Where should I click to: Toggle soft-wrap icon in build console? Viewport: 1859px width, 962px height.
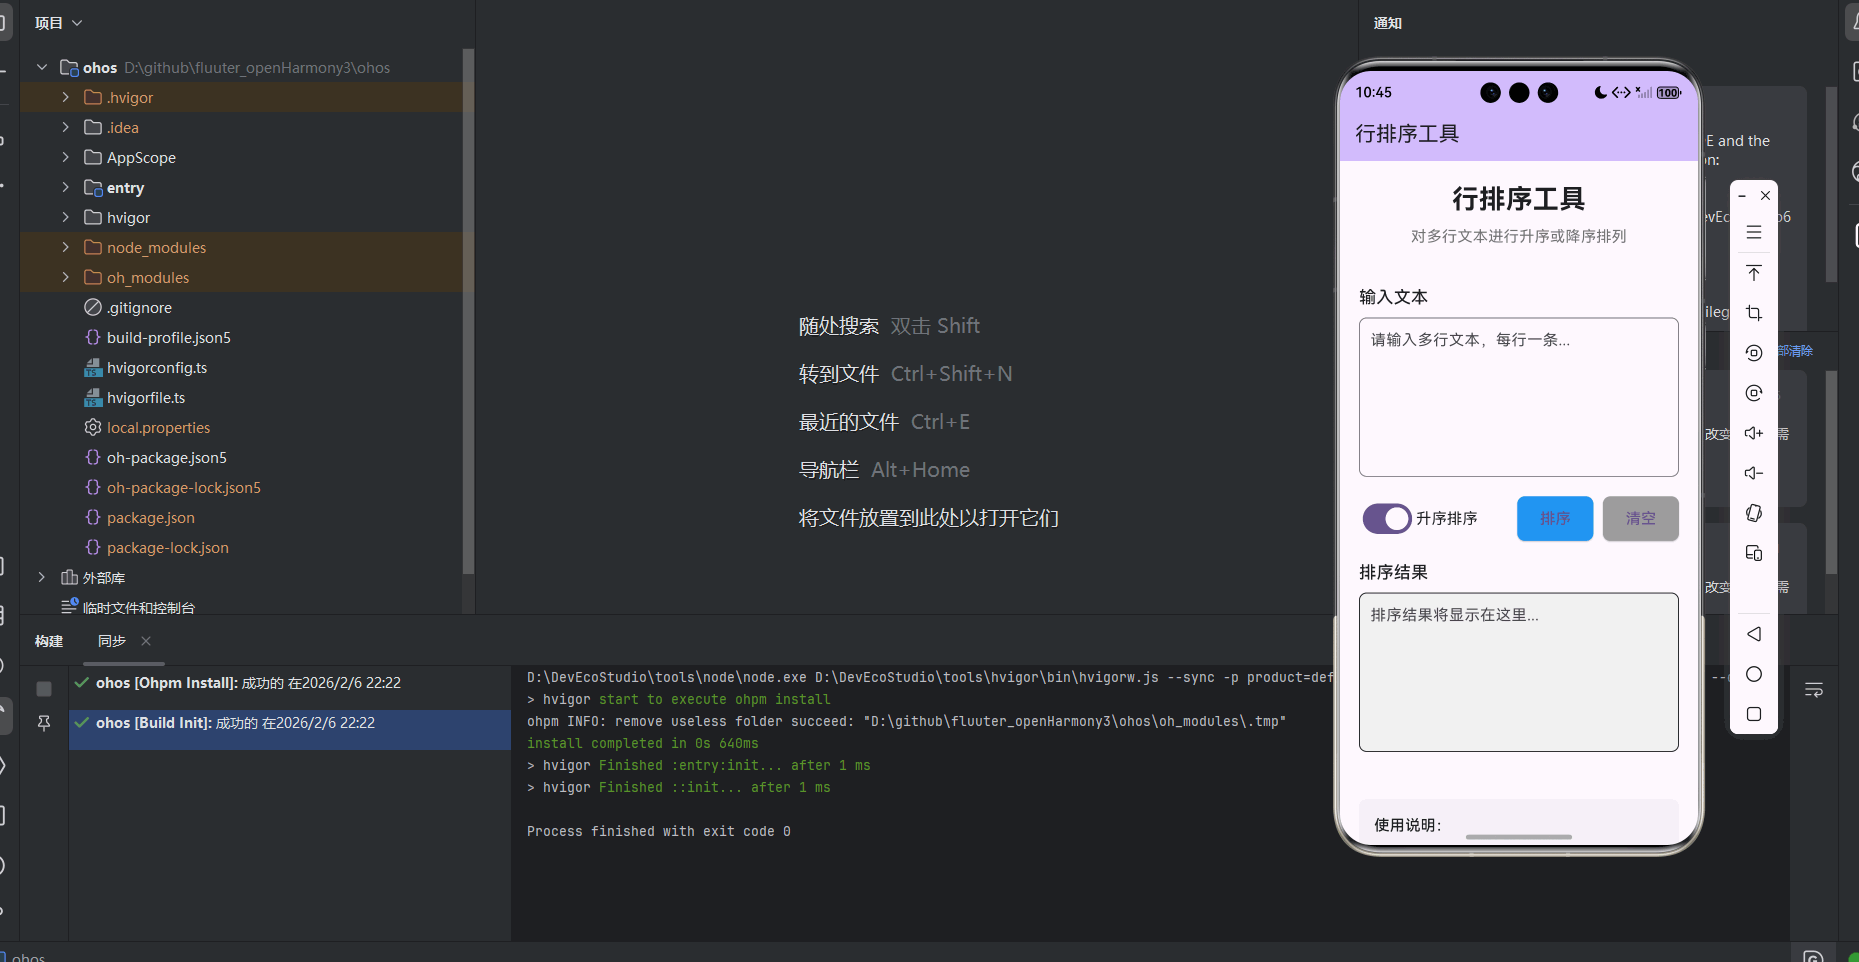tap(1814, 690)
